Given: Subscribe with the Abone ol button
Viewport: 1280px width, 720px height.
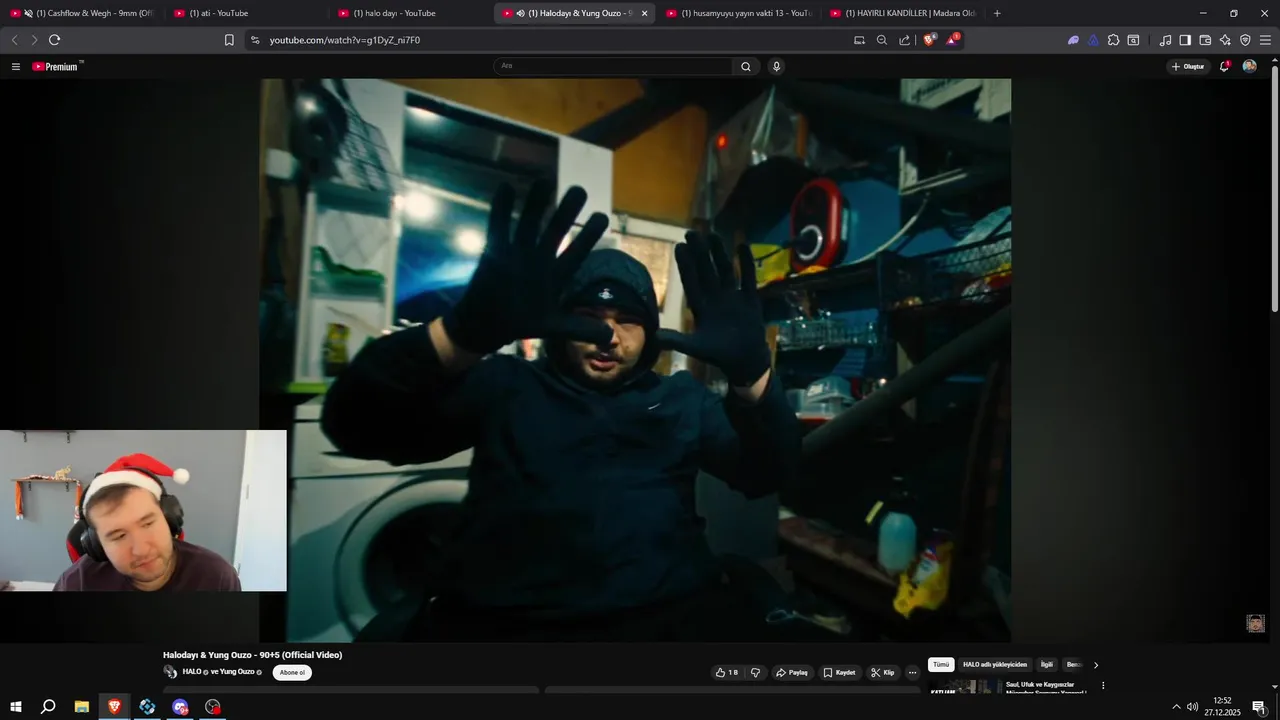Looking at the screenshot, I should 292,672.
